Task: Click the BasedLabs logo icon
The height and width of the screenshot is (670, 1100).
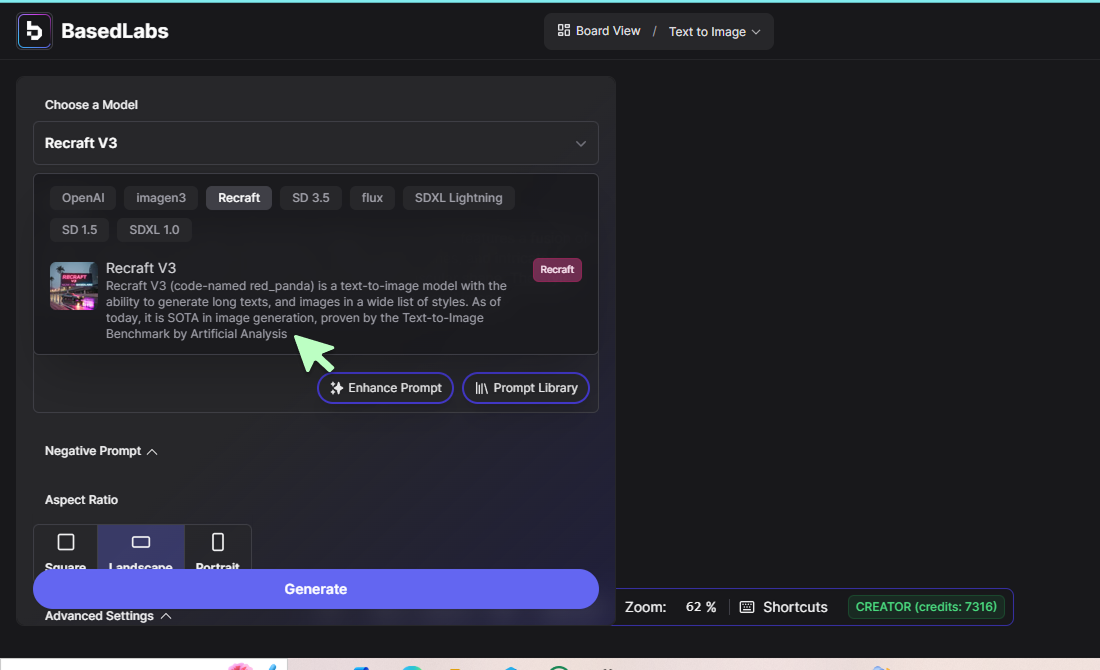Action: pos(35,31)
